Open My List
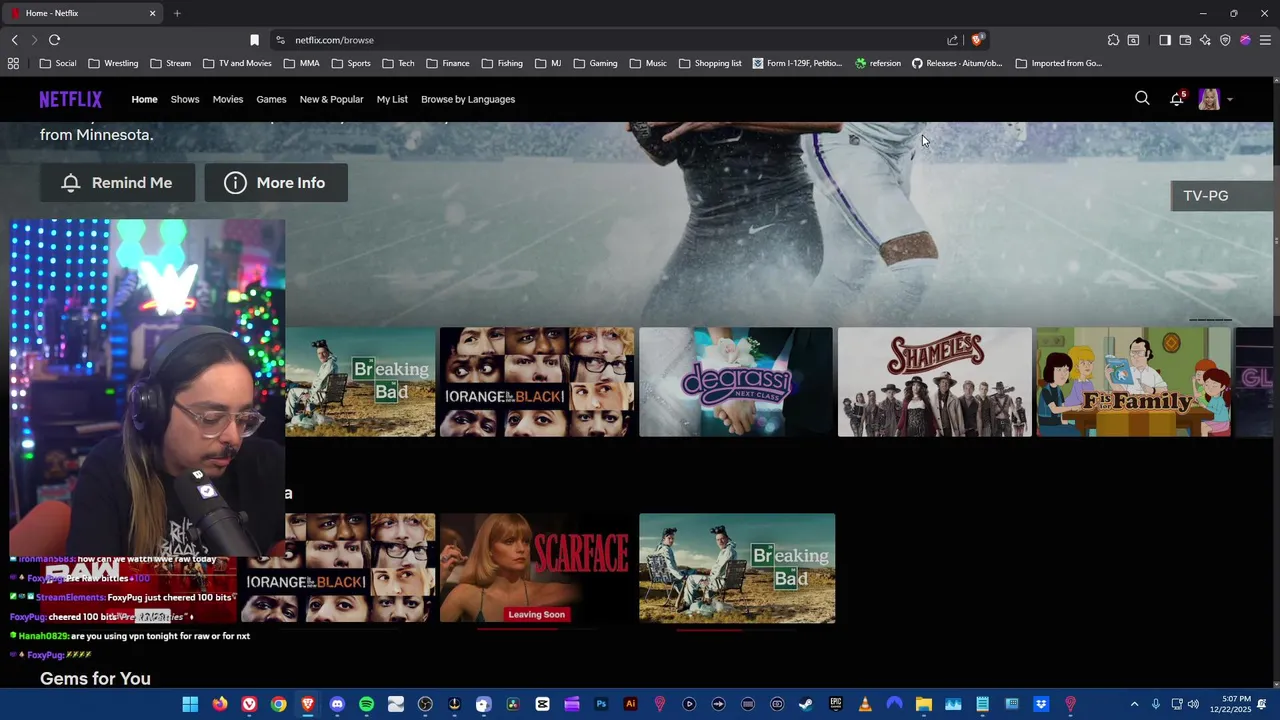The height and width of the screenshot is (720, 1280). (392, 99)
